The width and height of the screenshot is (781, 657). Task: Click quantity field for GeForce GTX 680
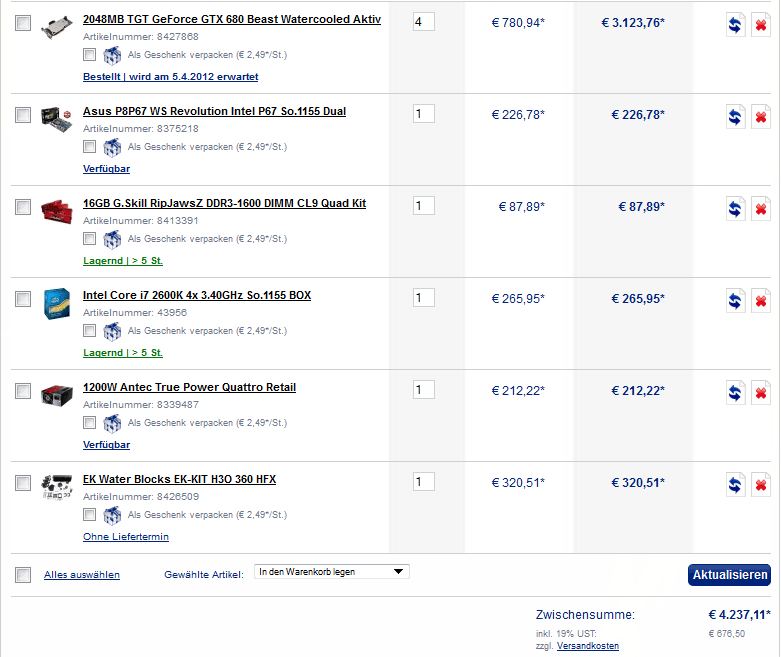(x=424, y=22)
